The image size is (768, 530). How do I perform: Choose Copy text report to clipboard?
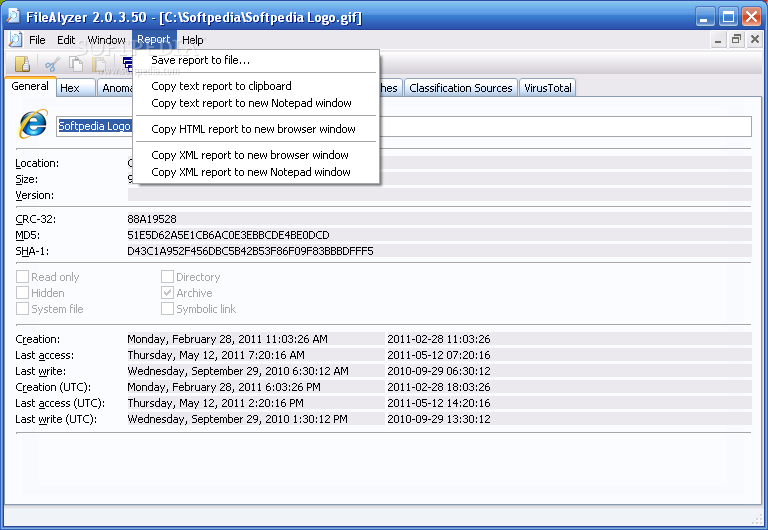tap(256, 86)
